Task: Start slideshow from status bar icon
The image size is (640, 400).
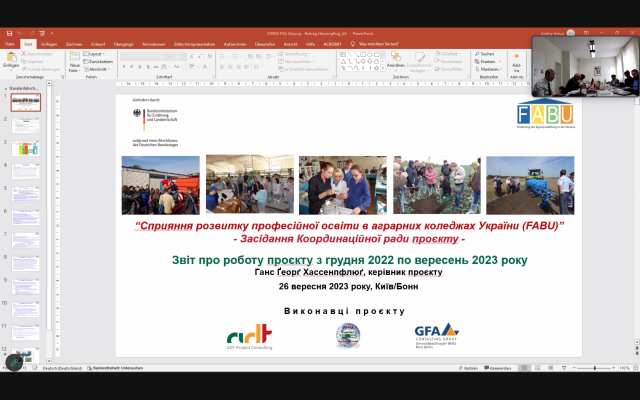Action: 564,368
